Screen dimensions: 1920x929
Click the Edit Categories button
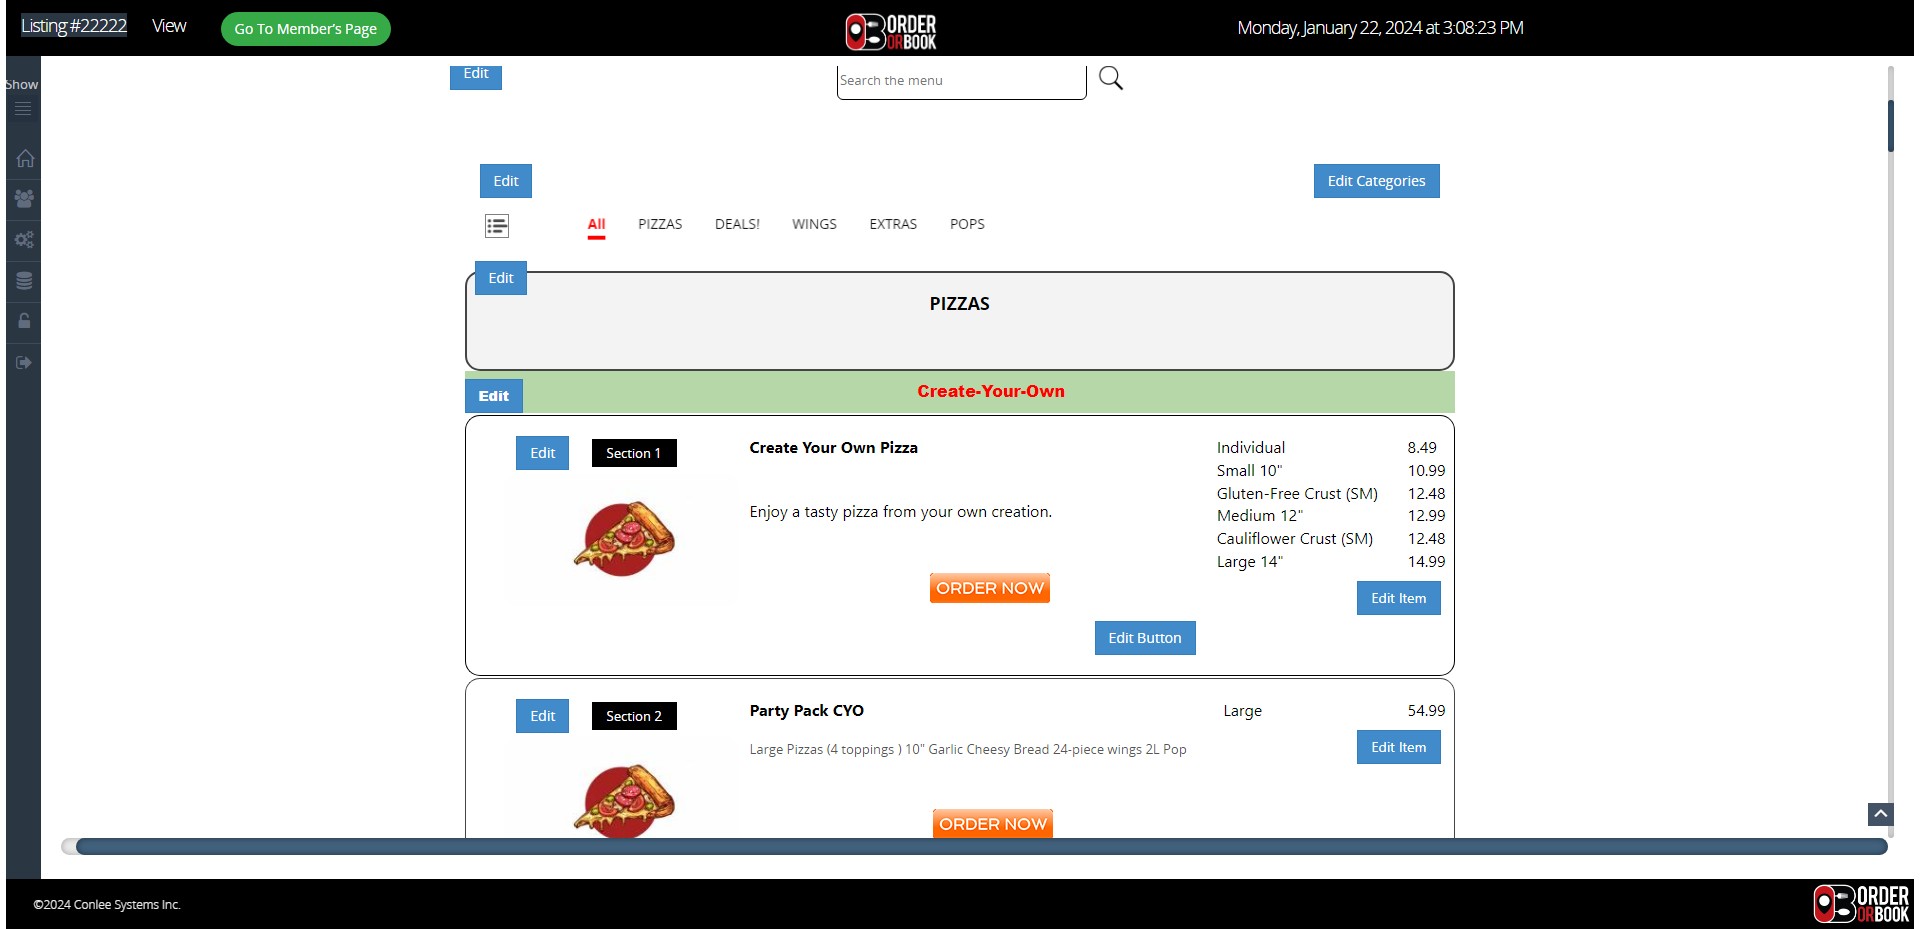click(x=1376, y=181)
